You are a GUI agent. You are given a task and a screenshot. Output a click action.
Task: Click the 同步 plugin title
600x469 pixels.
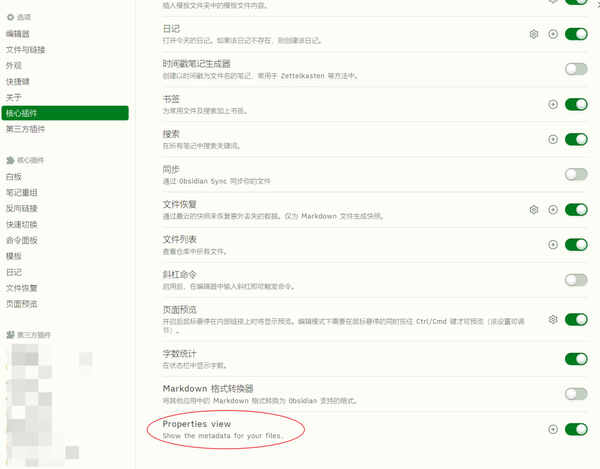[171, 169]
